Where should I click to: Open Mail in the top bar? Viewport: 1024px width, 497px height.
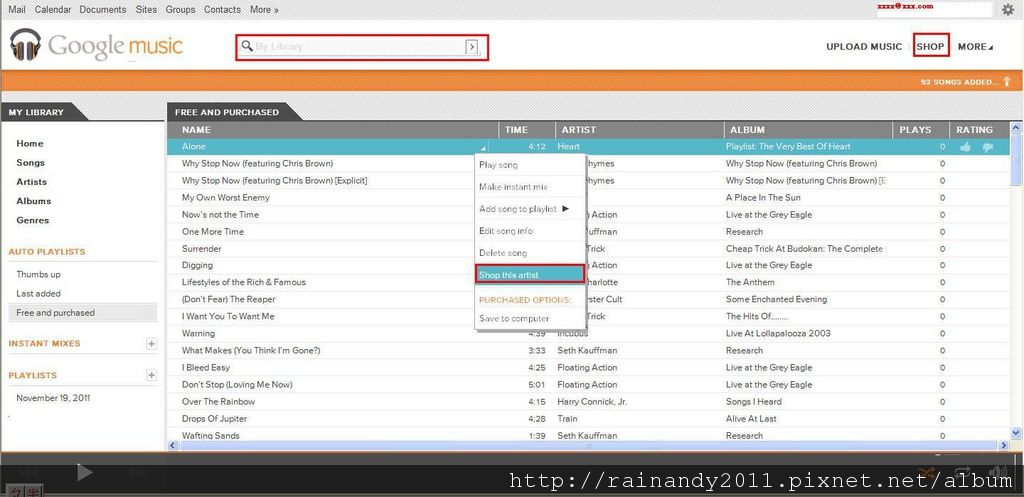click(17, 10)
